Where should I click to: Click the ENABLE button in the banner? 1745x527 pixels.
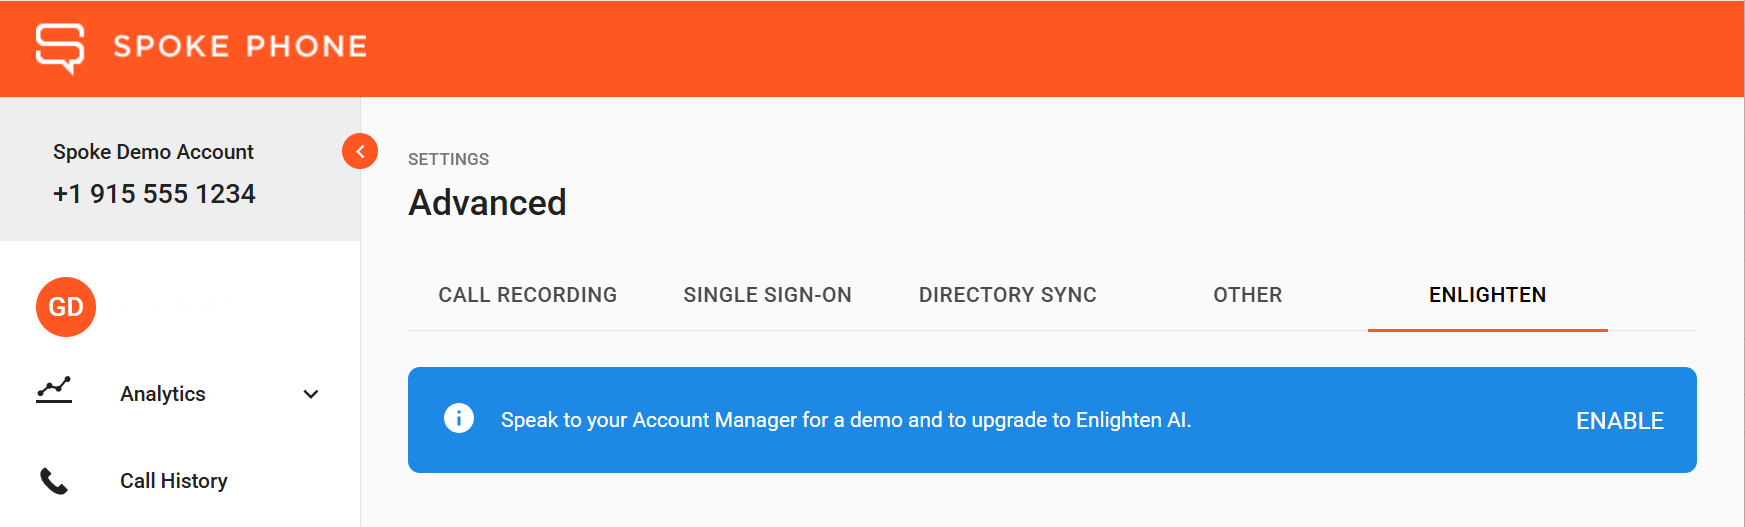[x=1620, y=421]
